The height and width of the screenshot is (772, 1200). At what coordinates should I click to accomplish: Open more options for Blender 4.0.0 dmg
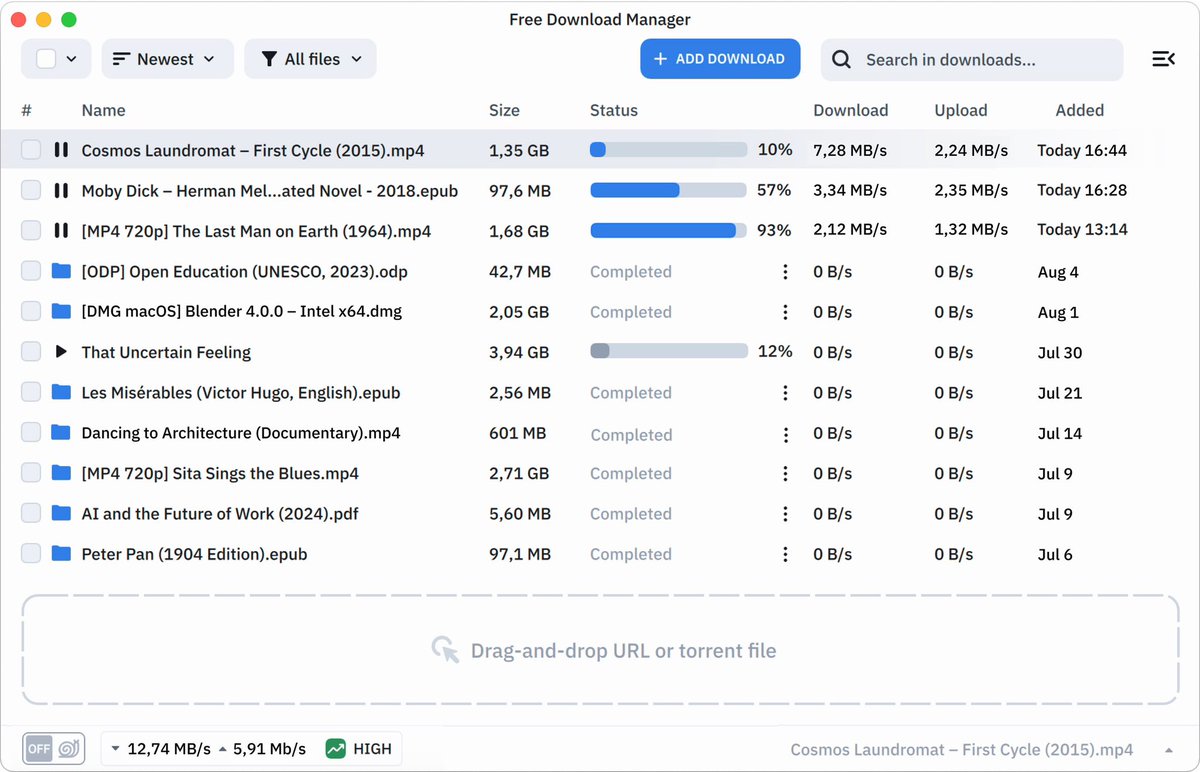786,312
